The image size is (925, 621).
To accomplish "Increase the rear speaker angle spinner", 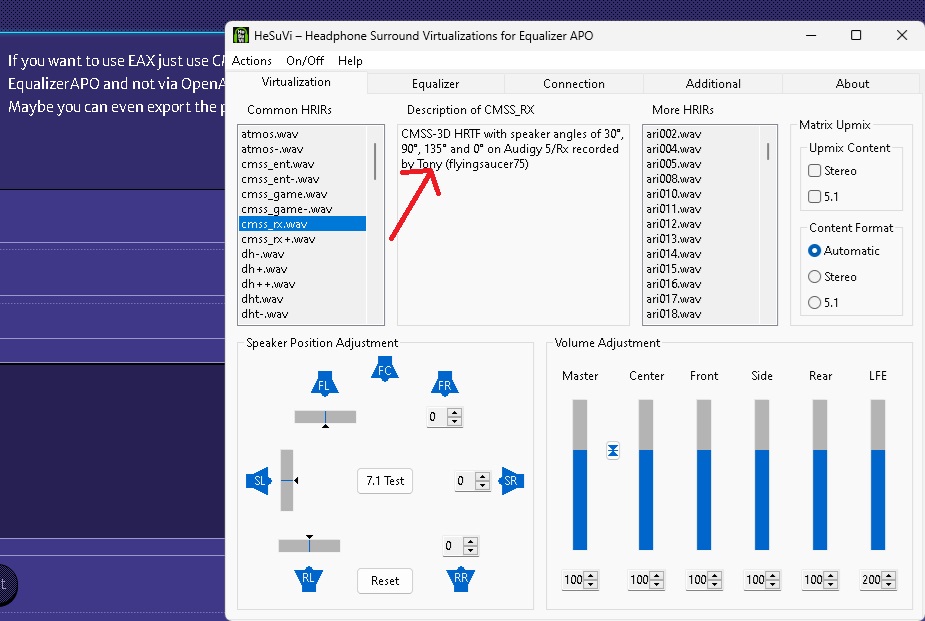I will coord(470,542).
